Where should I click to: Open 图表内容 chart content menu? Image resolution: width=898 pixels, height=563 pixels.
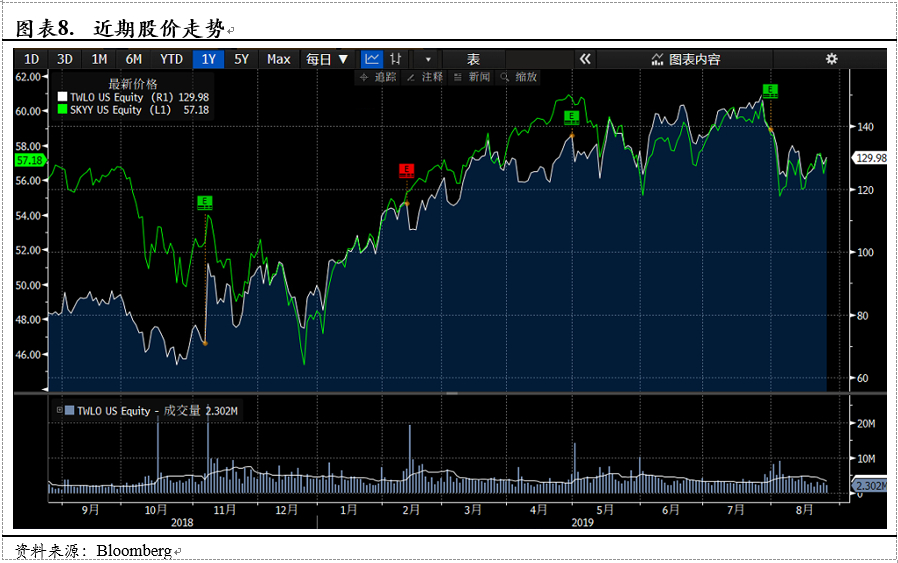(686, 59)
